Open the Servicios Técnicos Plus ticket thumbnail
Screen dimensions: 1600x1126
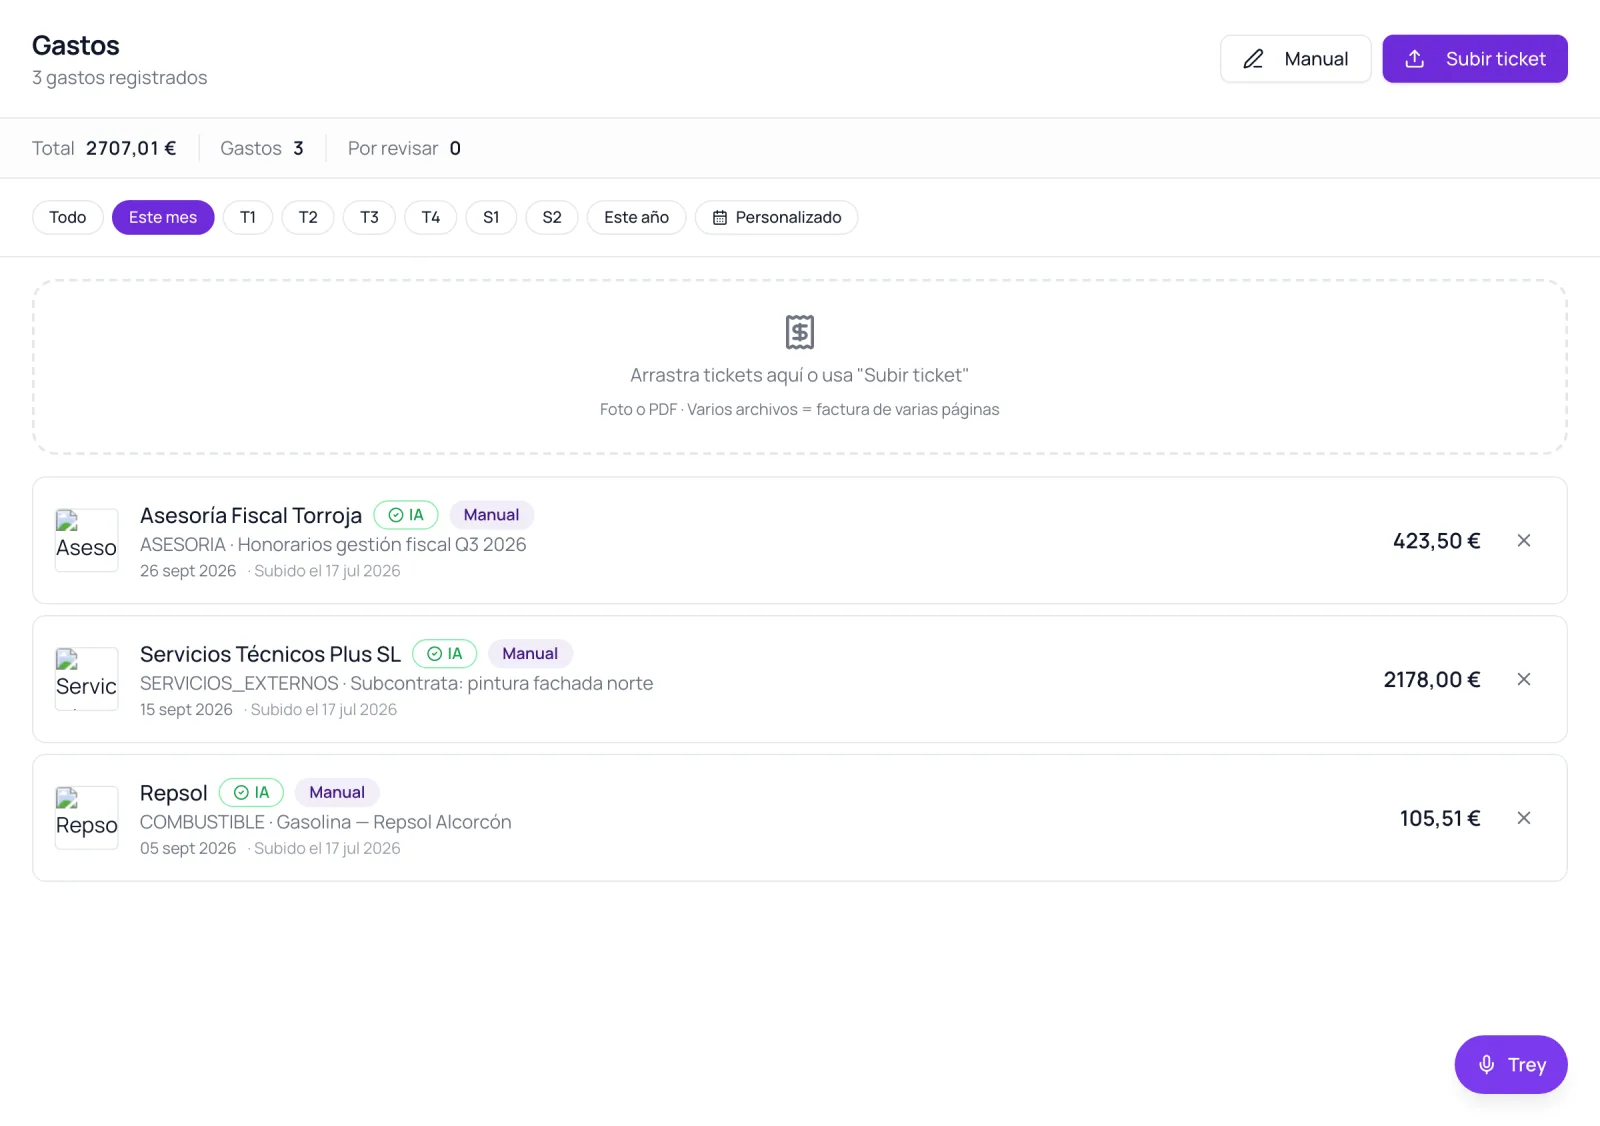click(86, 679)
